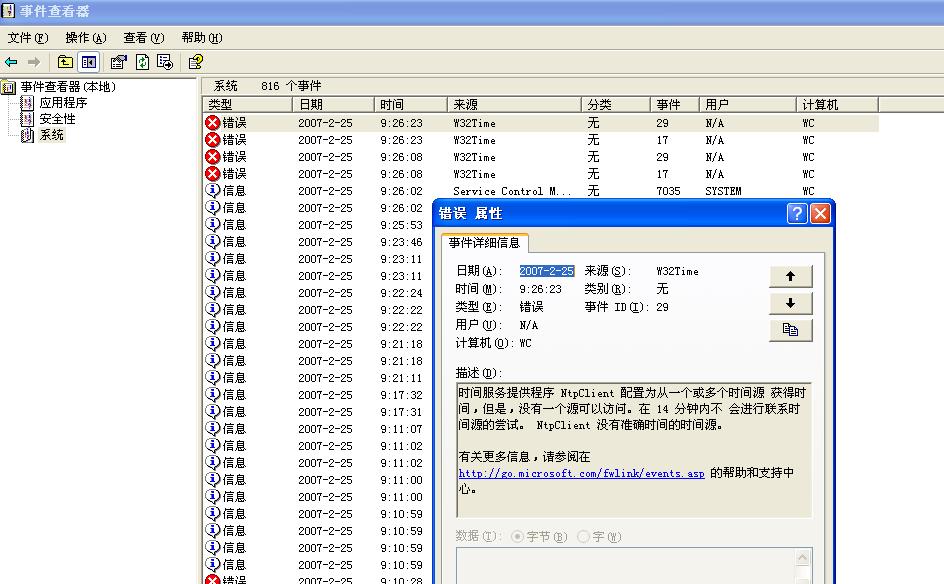Select the 字 (Words) radio button
This screenshot has height=584, width=944.
583,537
